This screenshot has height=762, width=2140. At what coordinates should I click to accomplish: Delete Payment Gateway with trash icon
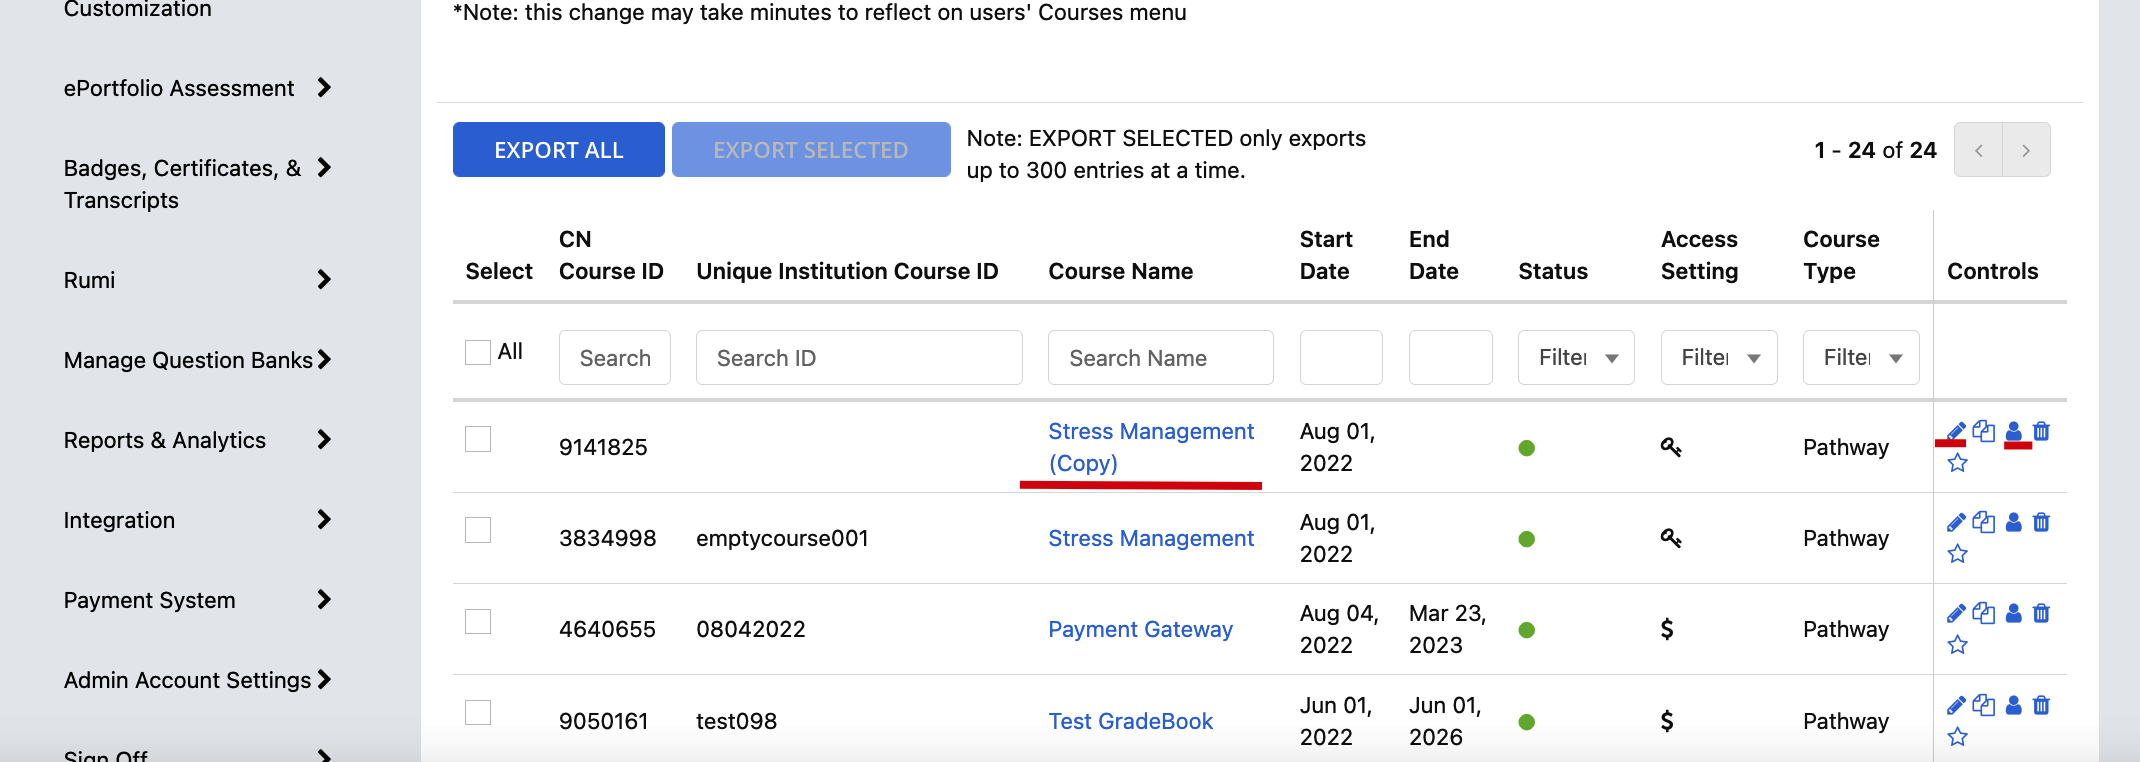[x=2042, y=614]
